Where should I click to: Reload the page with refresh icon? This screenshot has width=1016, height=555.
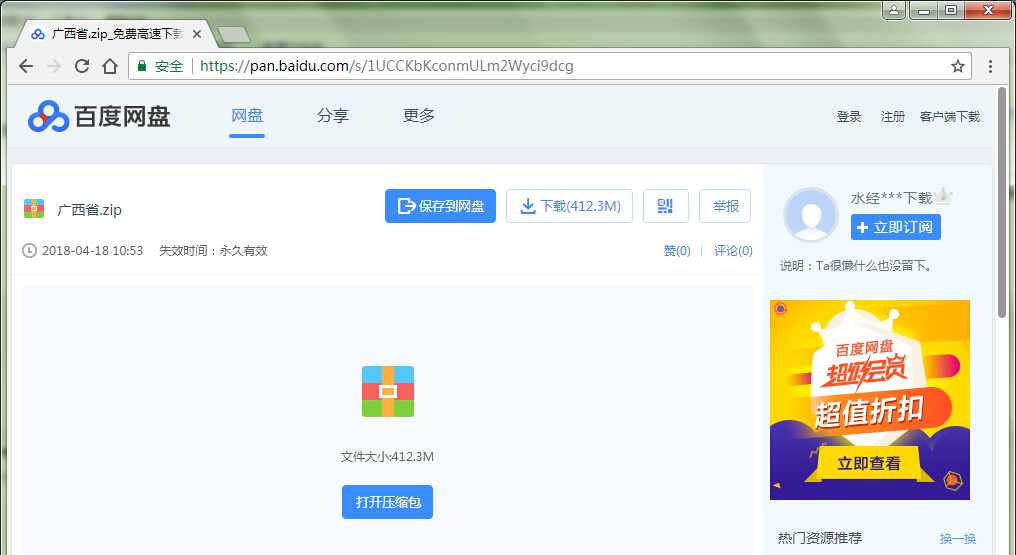tap(82, 66)
